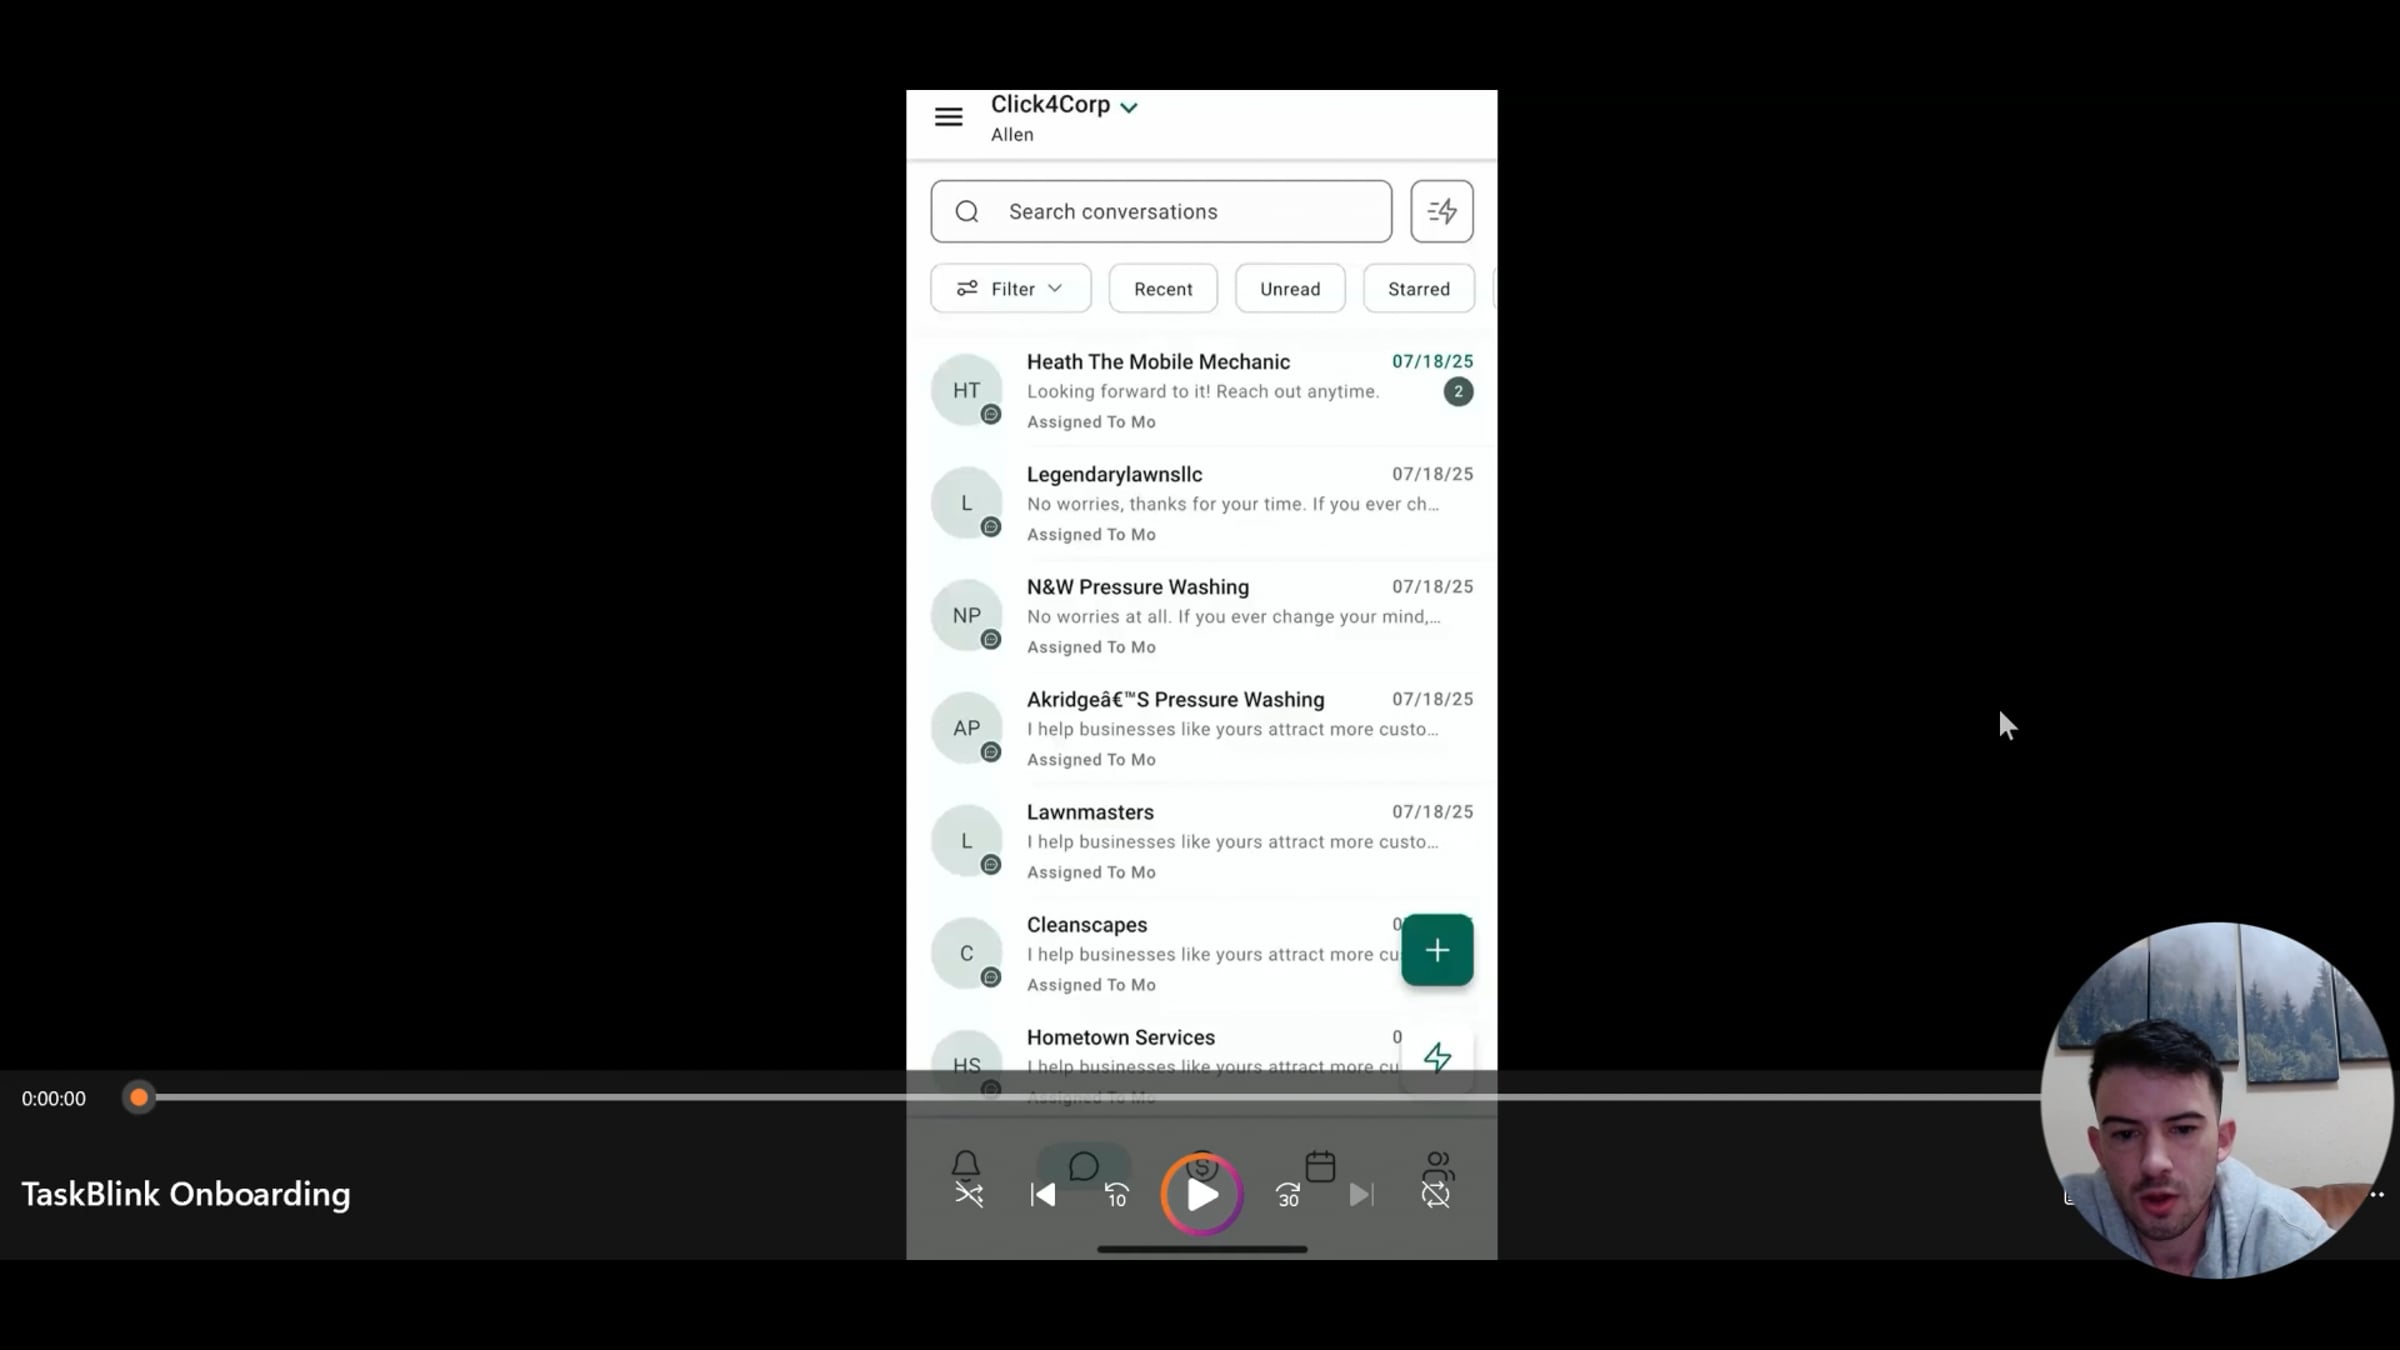Click the orange playhead on seek bar
The height and width of the screenshot is (1350, 2400).
pyautogui.click(x=139, y=1098)
